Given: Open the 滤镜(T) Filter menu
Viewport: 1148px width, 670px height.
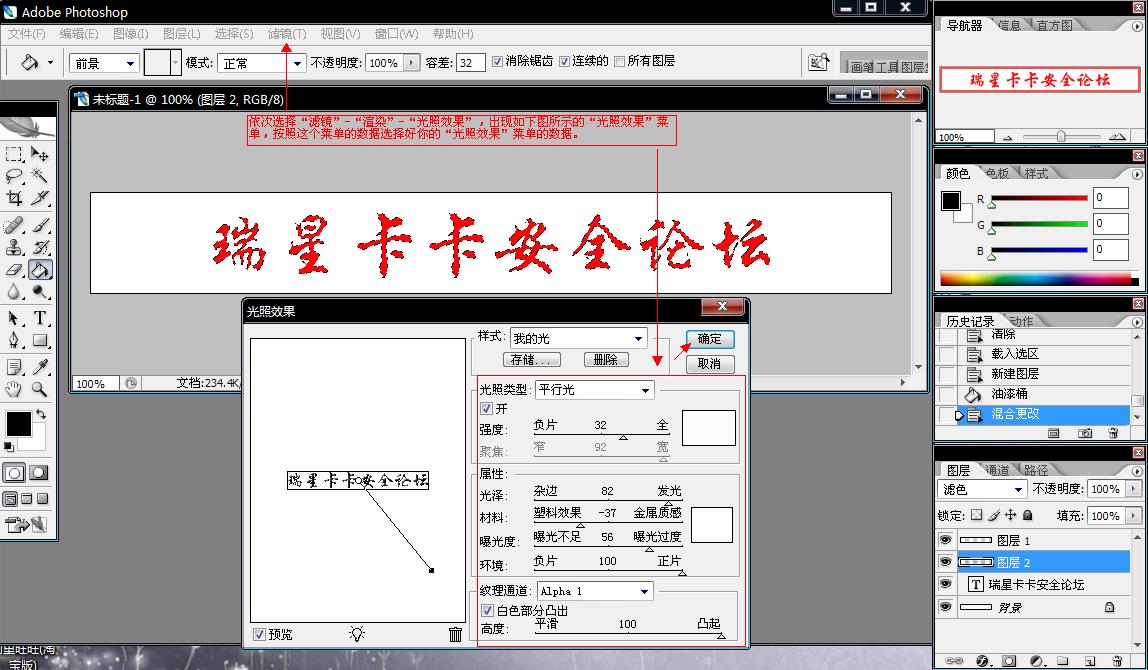Looking at the screenshot, I should pos(287,34).
